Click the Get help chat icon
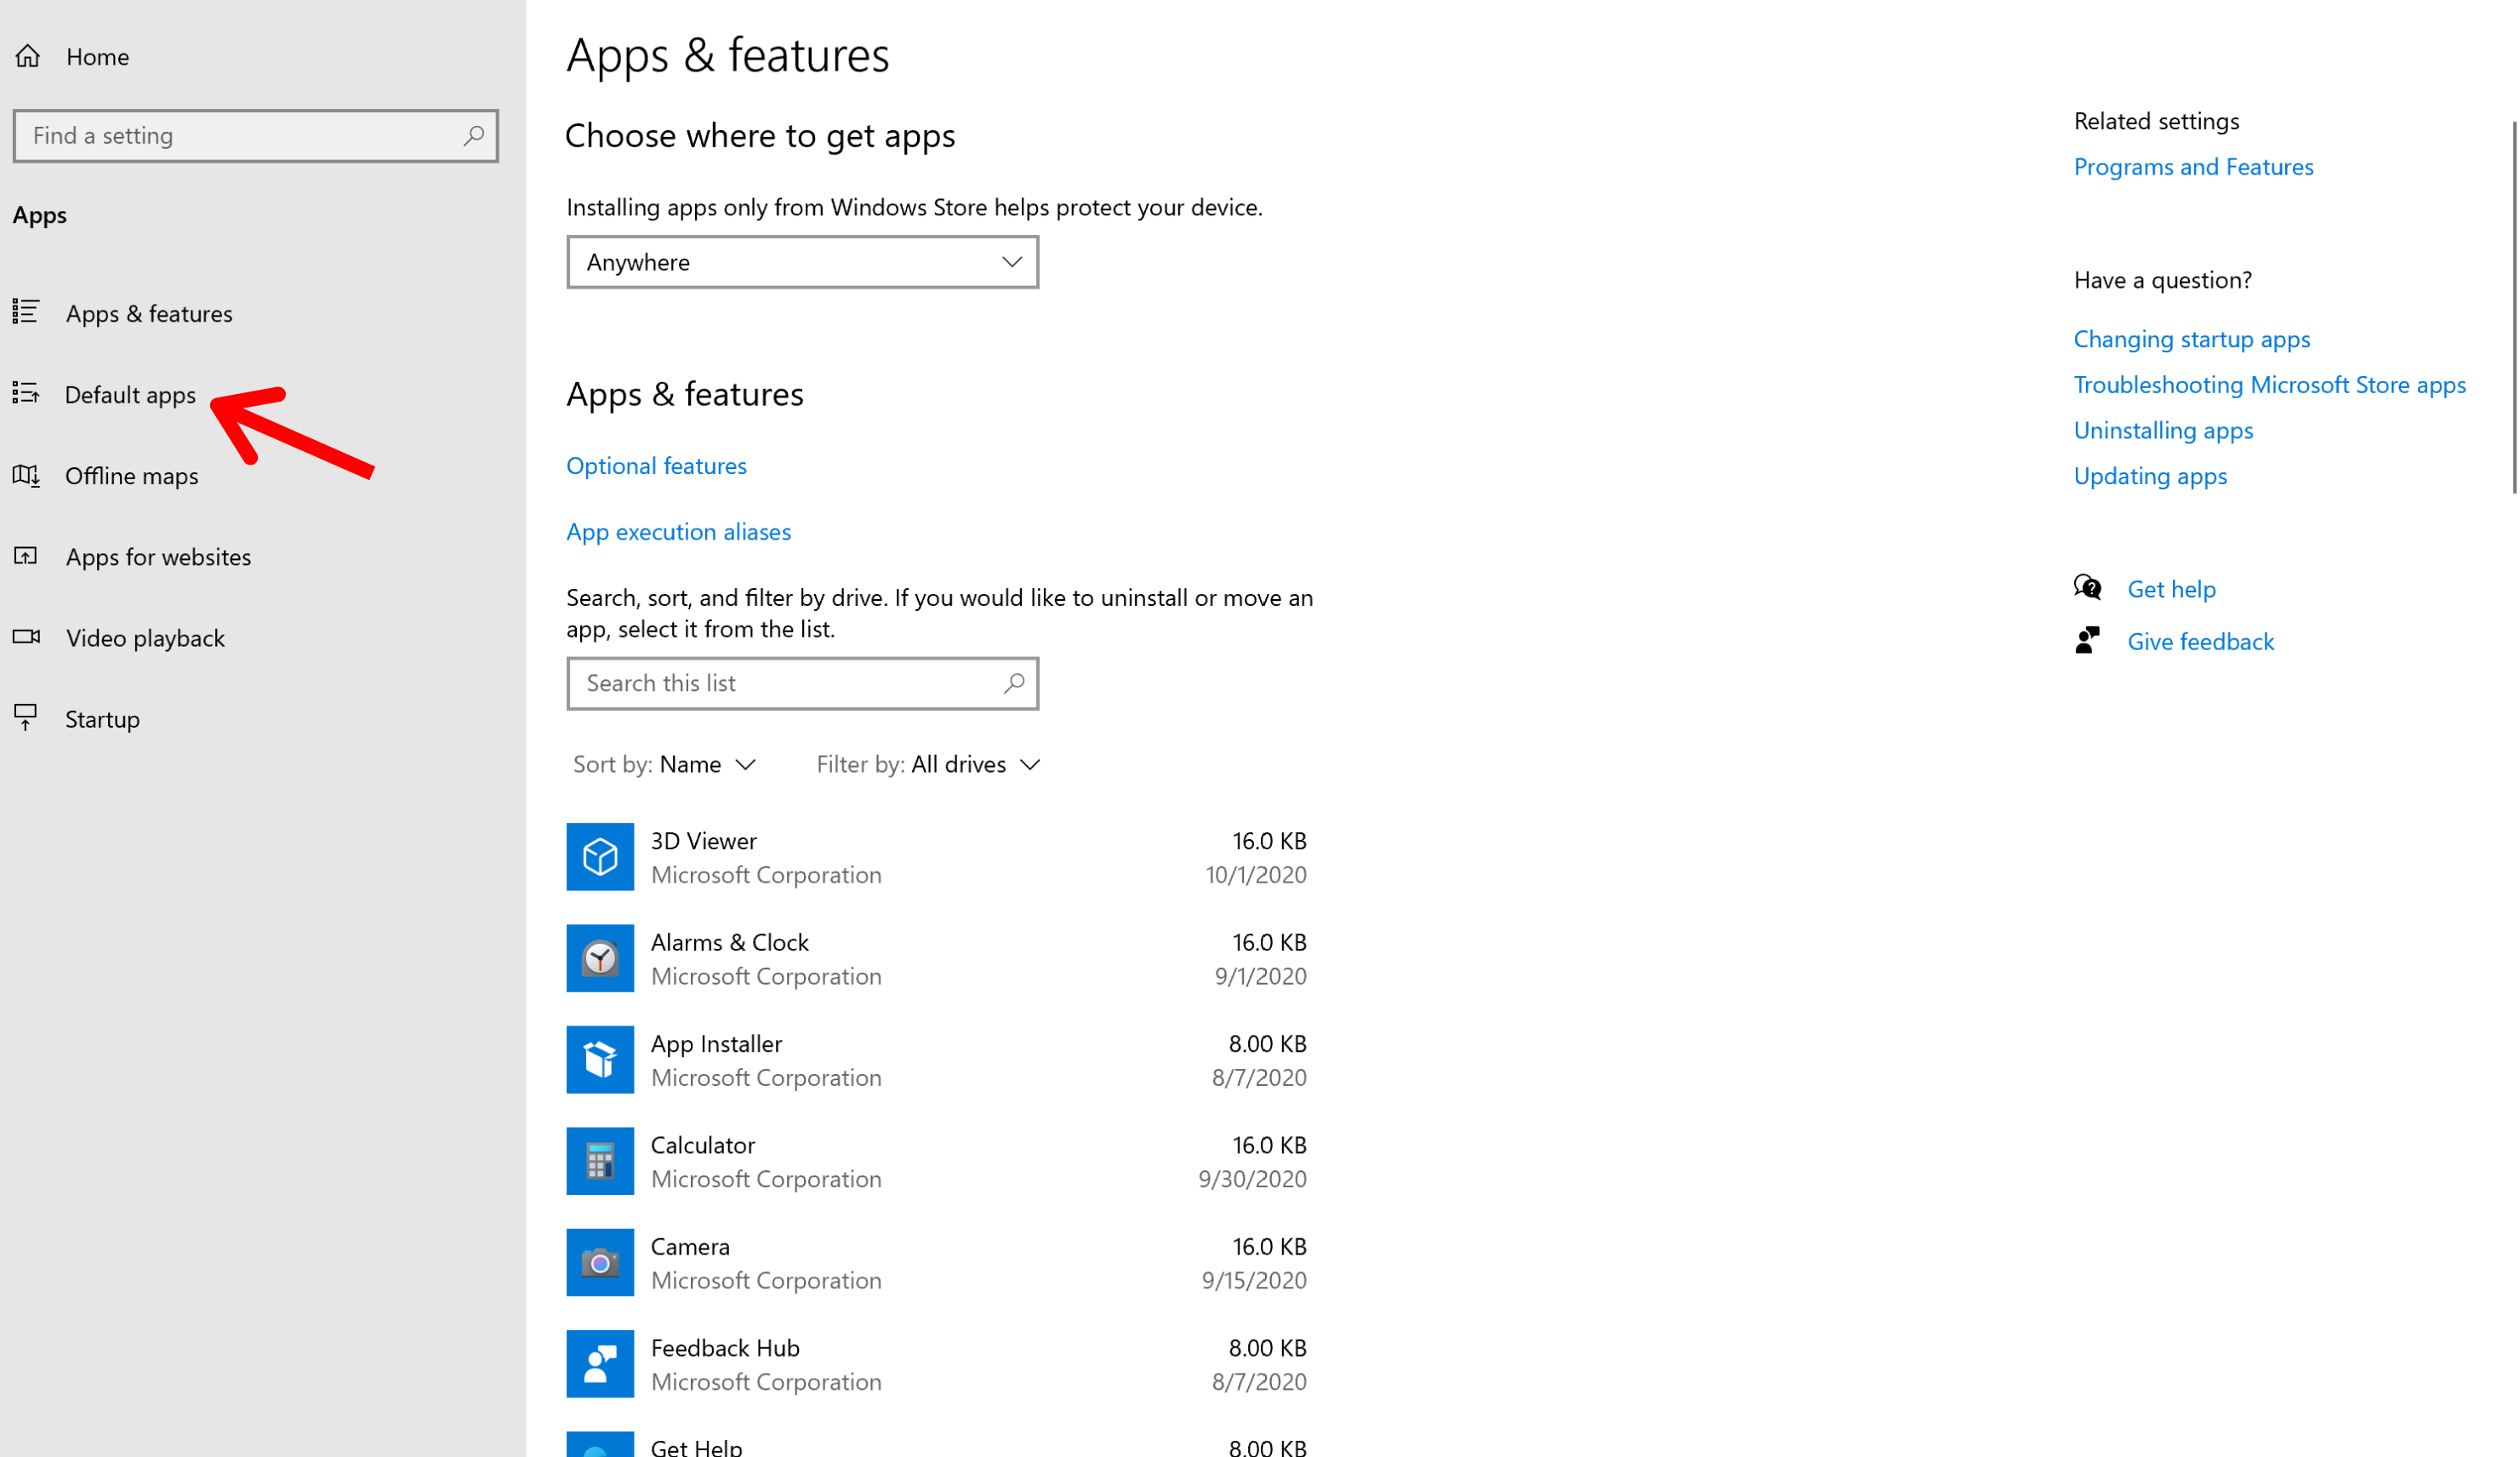 click(x=2088, y=588)
